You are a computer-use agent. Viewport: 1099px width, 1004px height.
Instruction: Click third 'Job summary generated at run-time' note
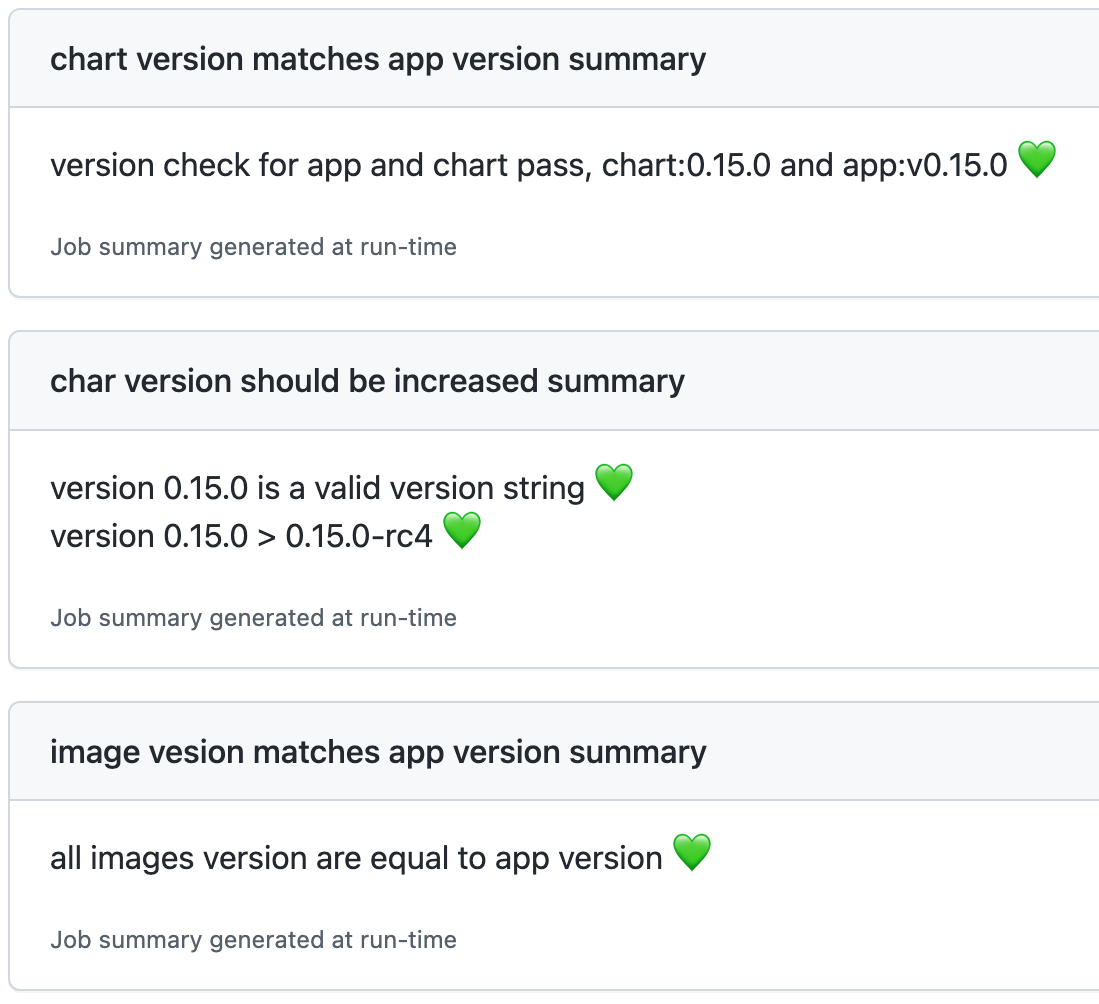(253, 940)
